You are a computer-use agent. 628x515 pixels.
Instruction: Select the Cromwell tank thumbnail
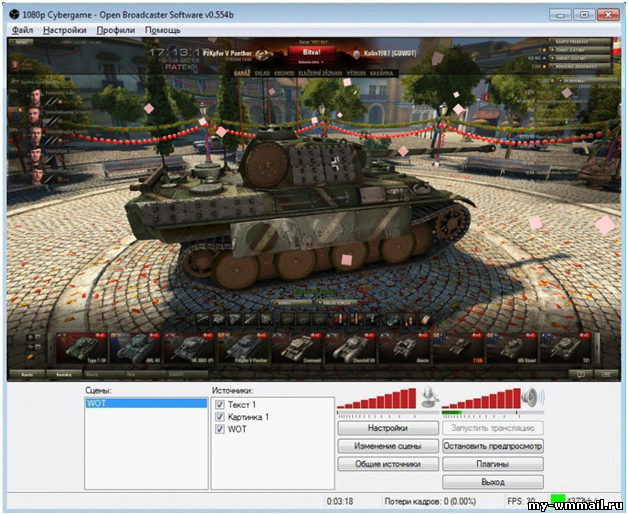coord(296,348)
